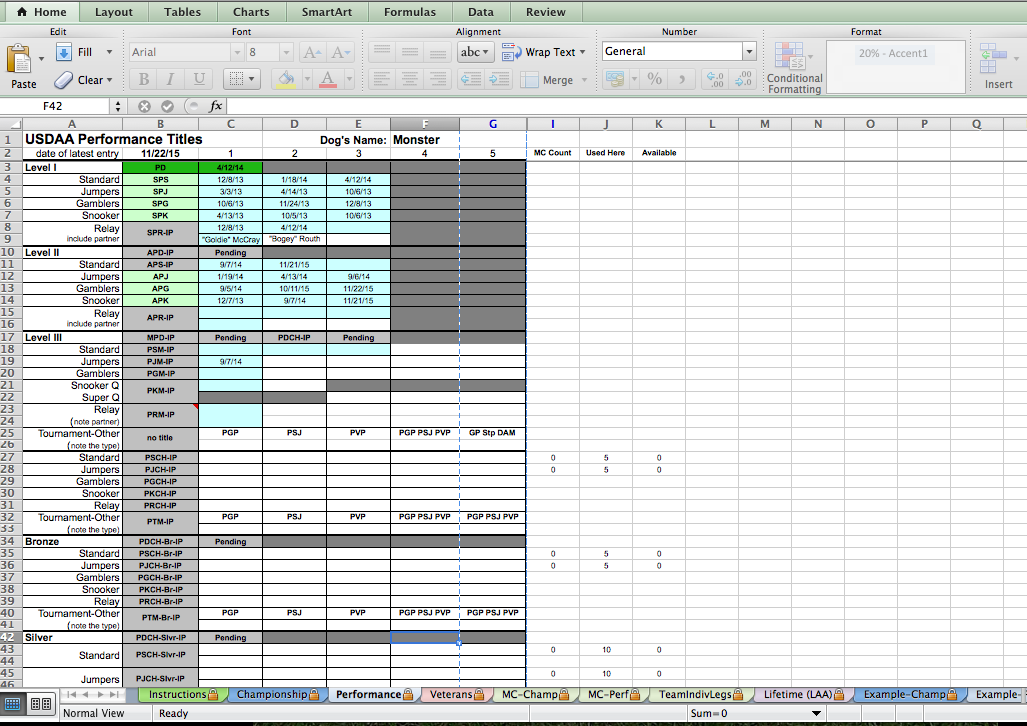Apply the currency number format icon

614,79
